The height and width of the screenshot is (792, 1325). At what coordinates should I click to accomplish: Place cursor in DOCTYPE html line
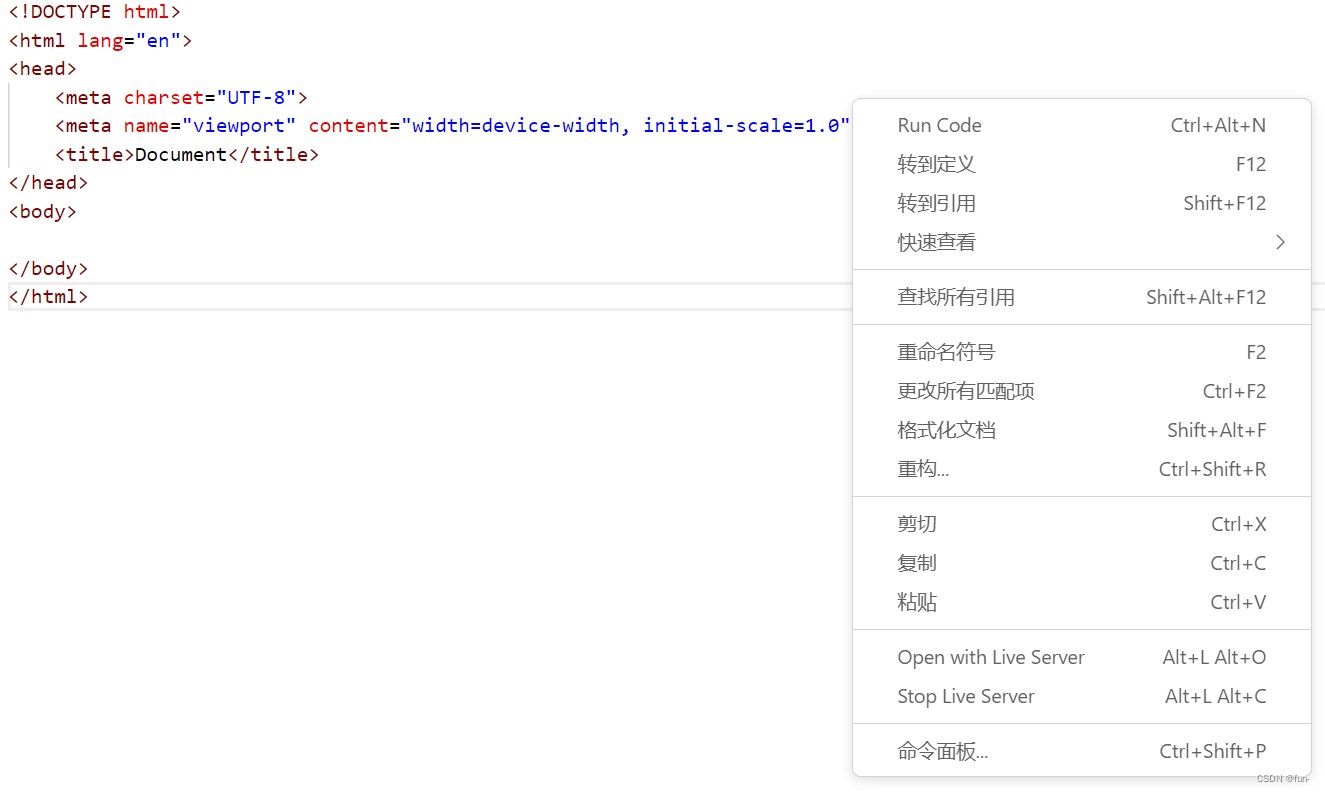click(x=95, y=12)
